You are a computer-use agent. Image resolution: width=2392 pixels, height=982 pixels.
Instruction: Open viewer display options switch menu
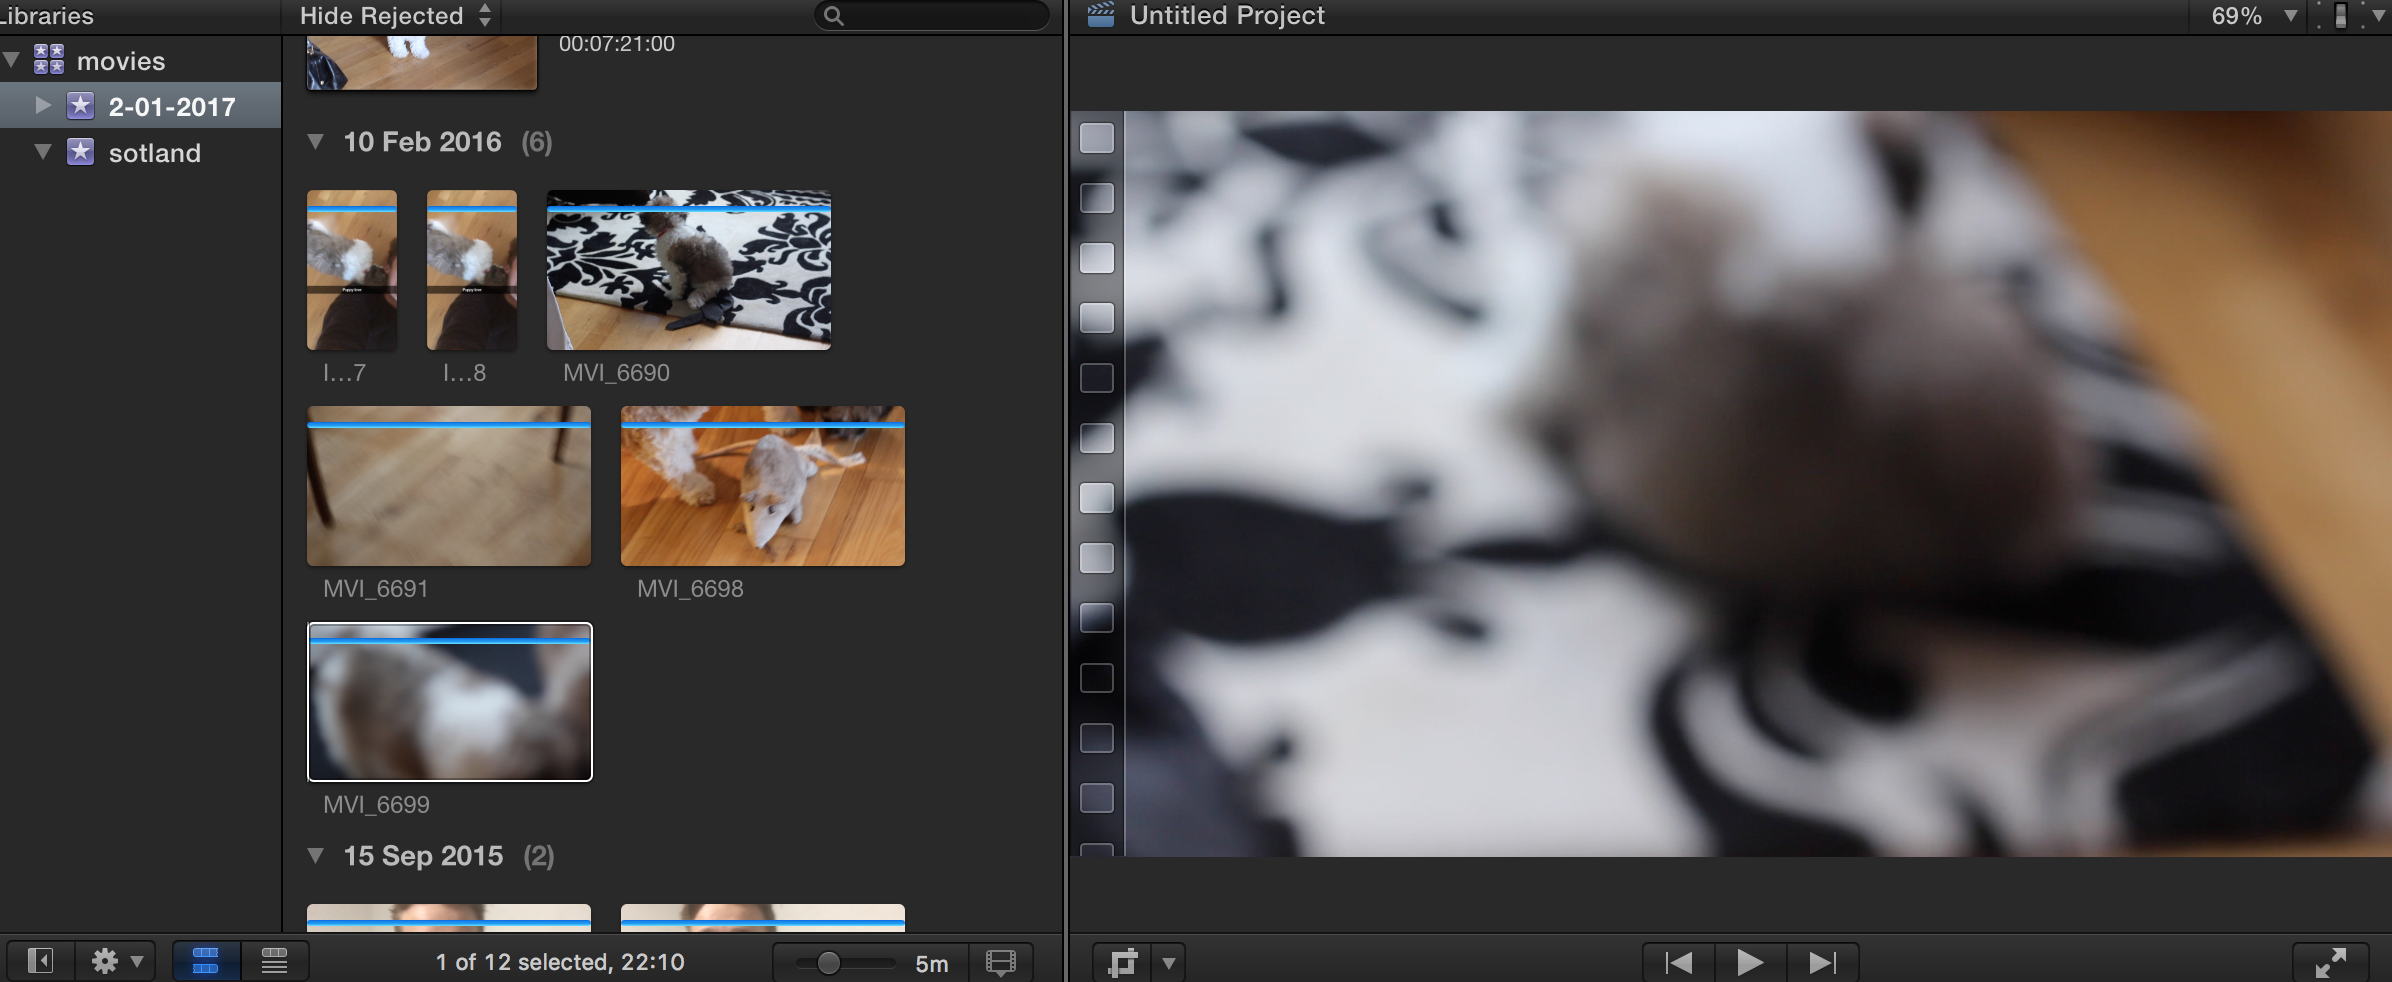[x=2352, y=16]
